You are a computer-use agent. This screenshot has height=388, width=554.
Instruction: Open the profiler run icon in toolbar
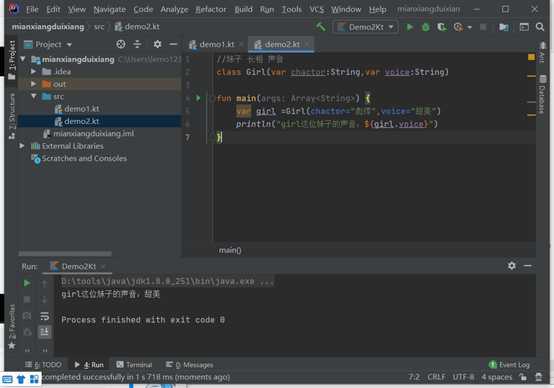click(458, 27)
